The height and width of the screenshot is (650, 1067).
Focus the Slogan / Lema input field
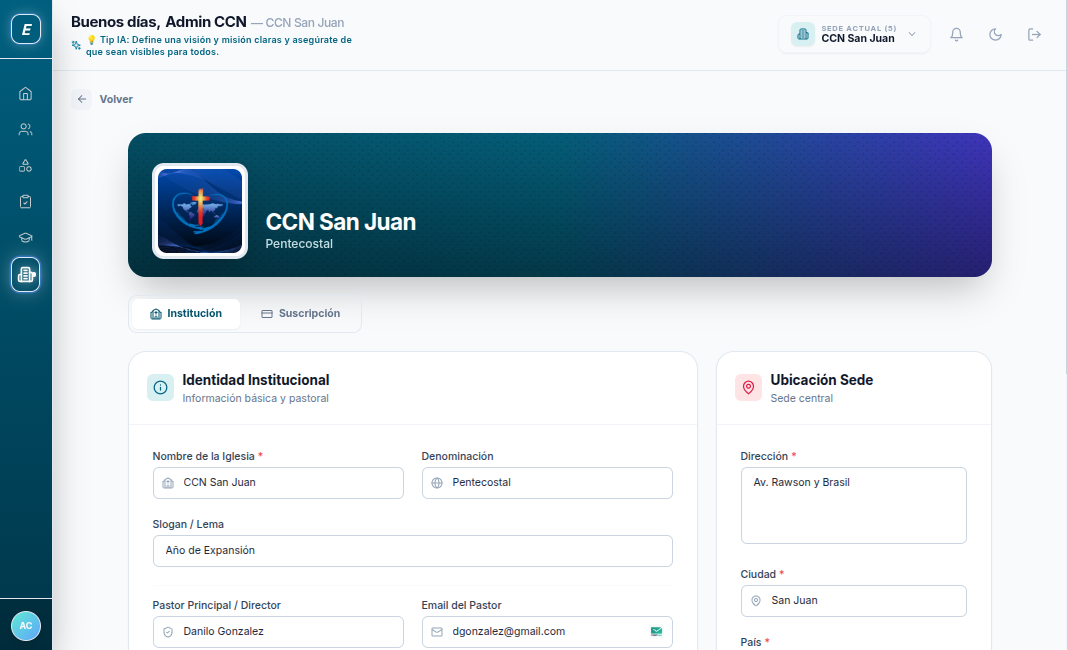[412, 551]
